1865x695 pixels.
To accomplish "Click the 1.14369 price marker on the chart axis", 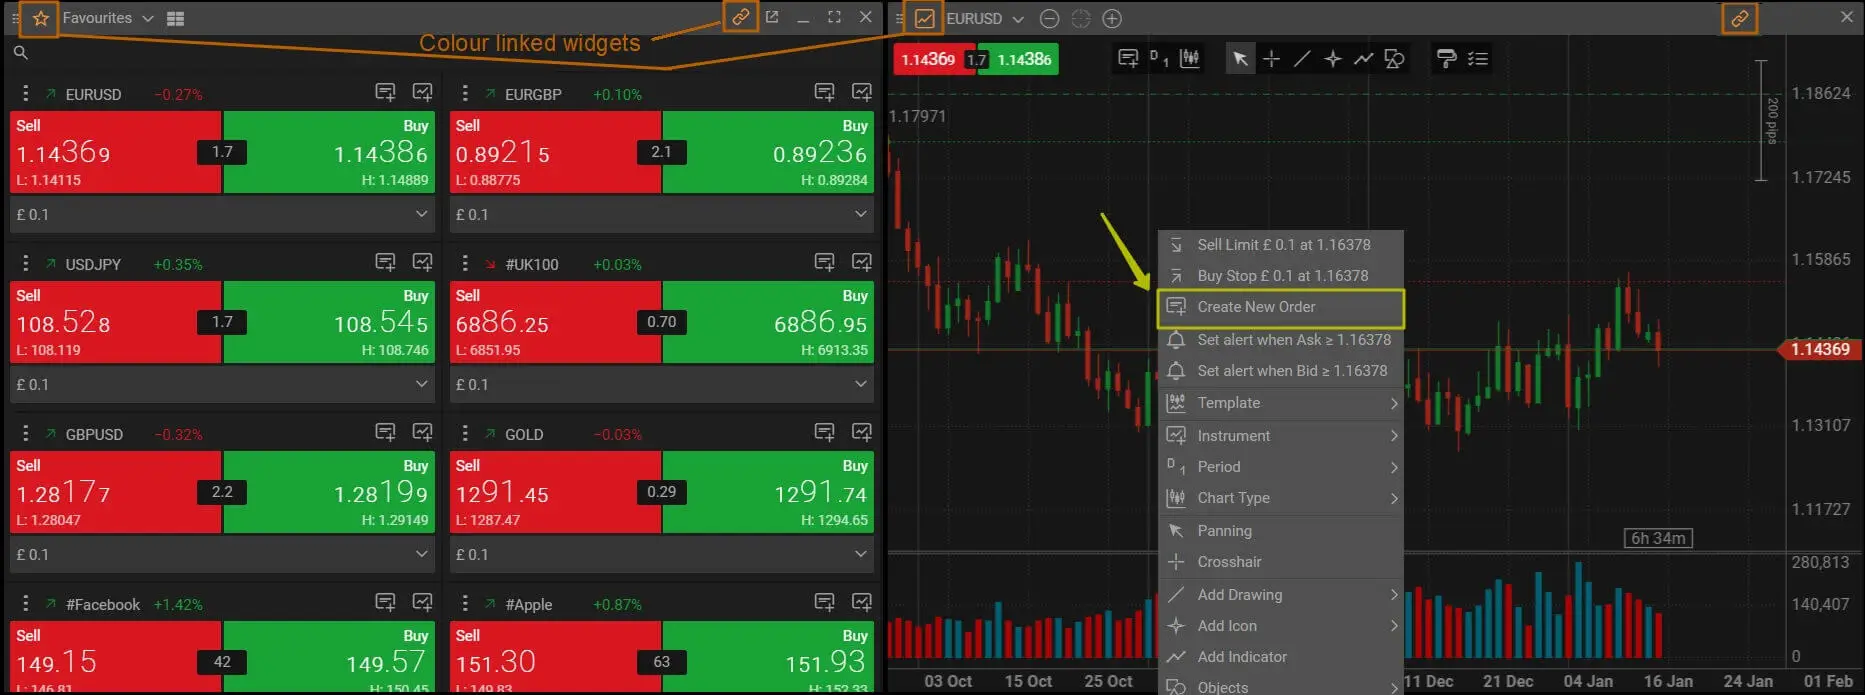I will tap(1819, 349).
